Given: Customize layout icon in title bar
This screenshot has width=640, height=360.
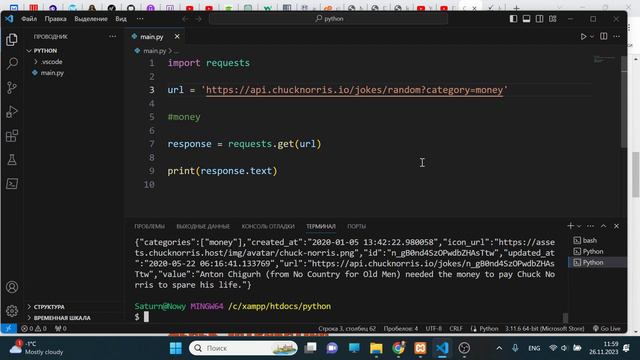Looking at the screenshot, I should tap(553, 19).
